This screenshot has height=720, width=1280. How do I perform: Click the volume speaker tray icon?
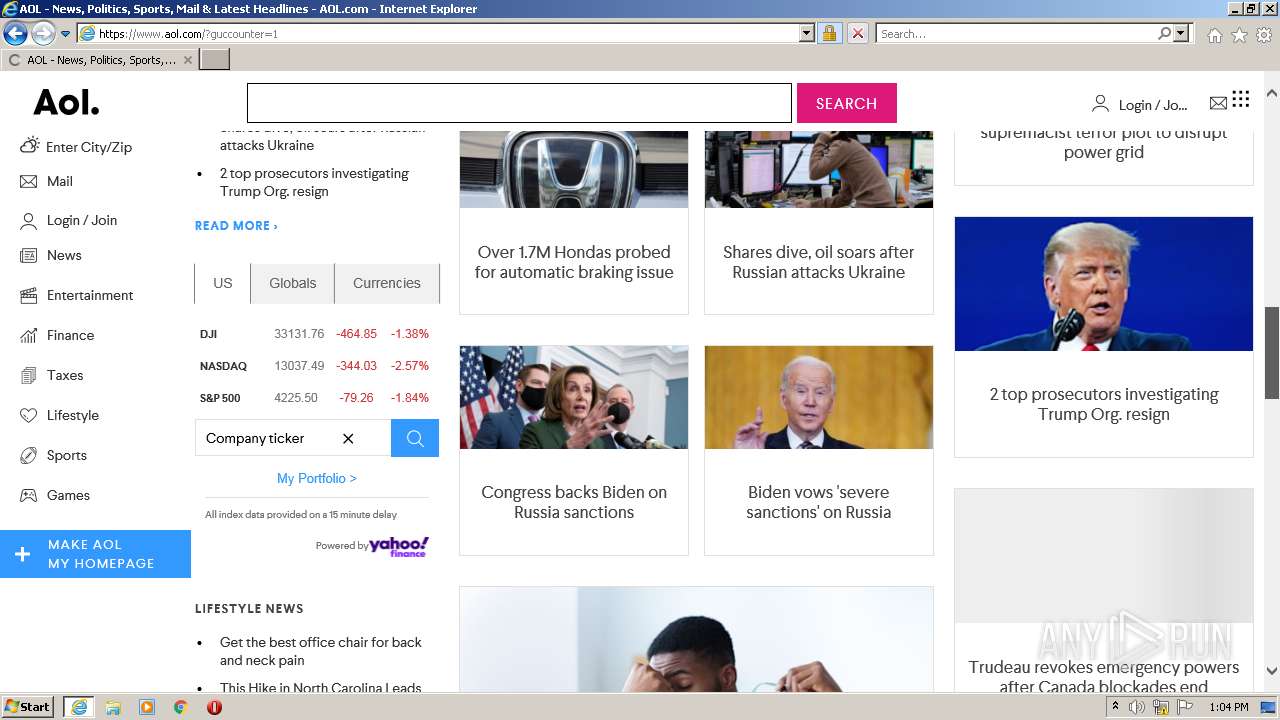pyautogui.click(x=1137, y=707)
